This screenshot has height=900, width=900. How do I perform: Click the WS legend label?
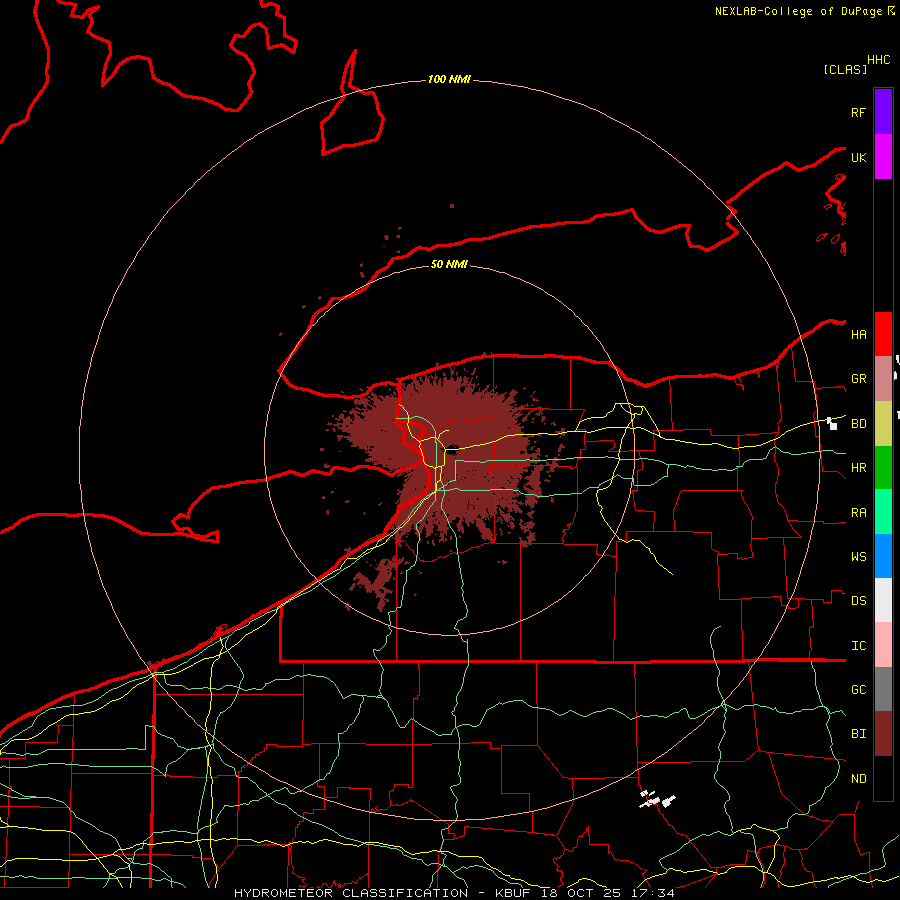click(x=858, y=557)
